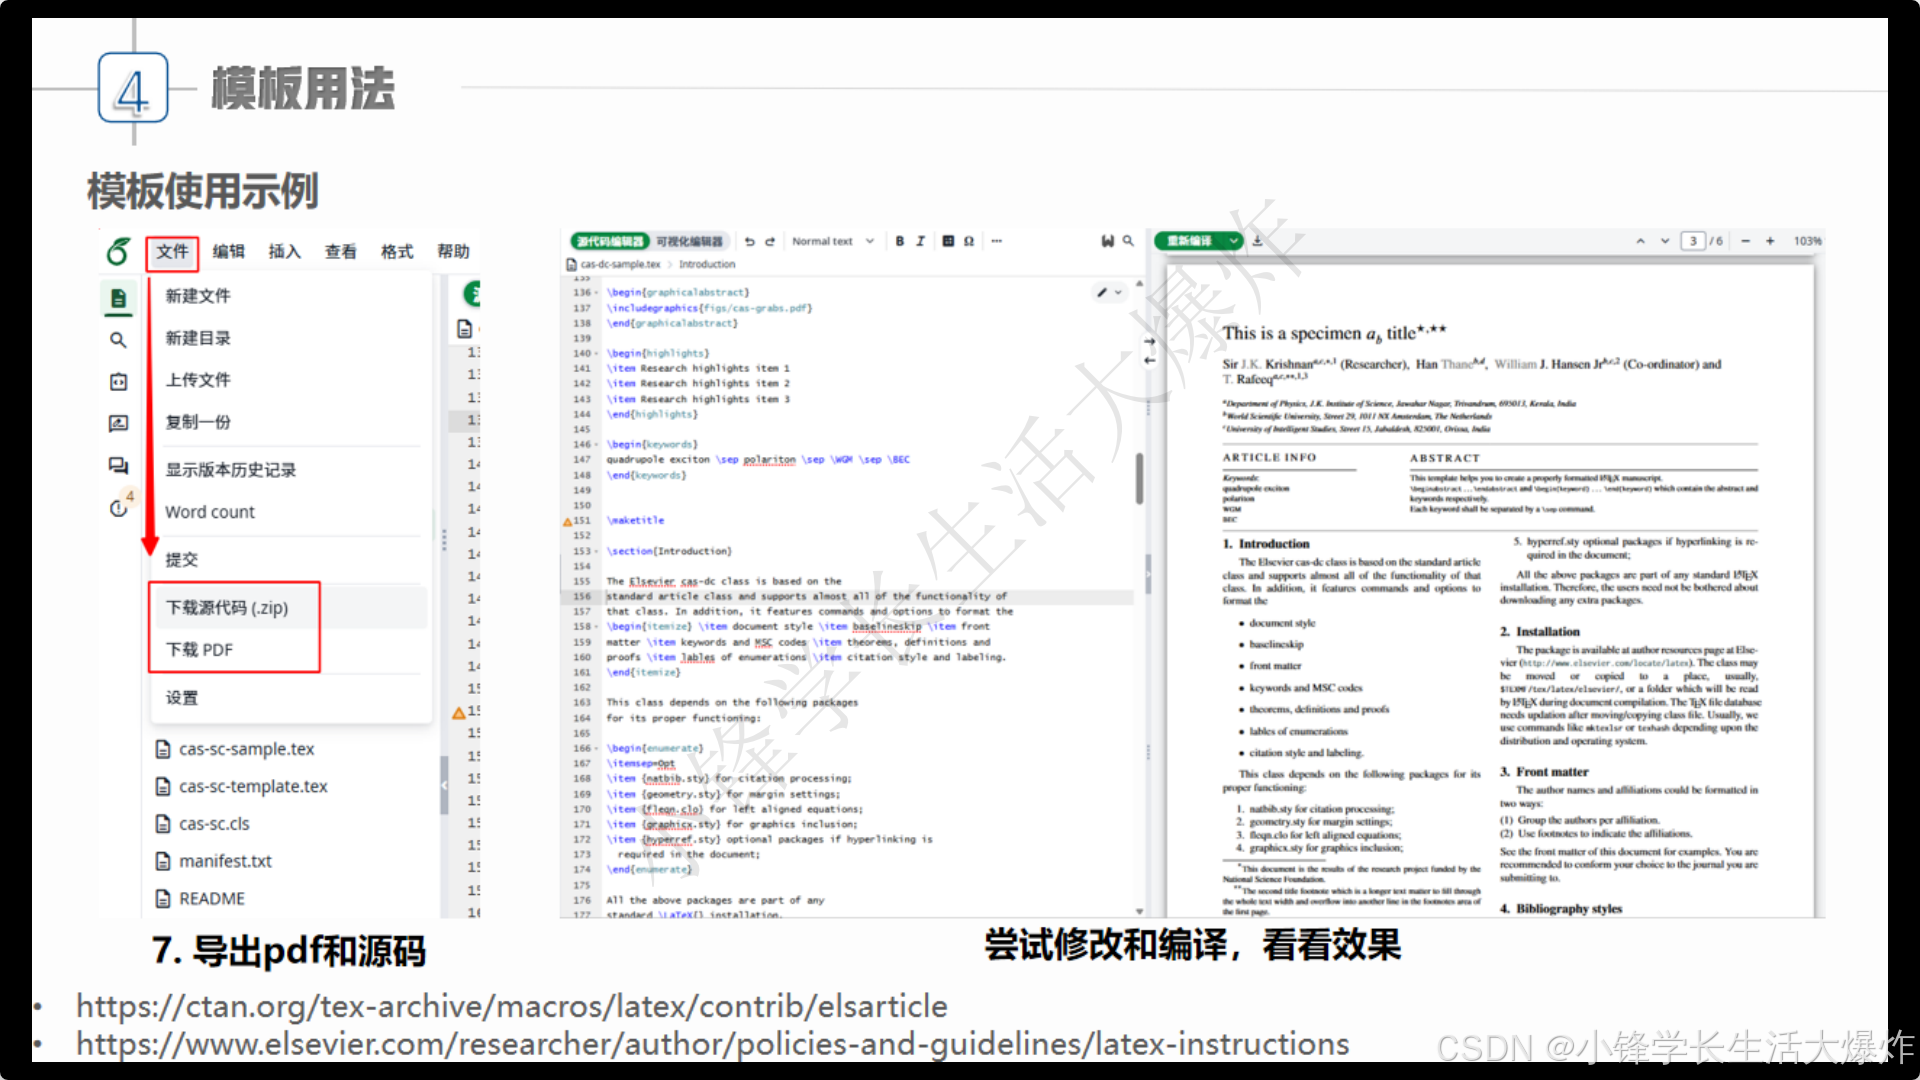The width and height of the screenshot is (1920, 1080).
Task: Click the PDF page number field
Action: tap(1692, 241)
